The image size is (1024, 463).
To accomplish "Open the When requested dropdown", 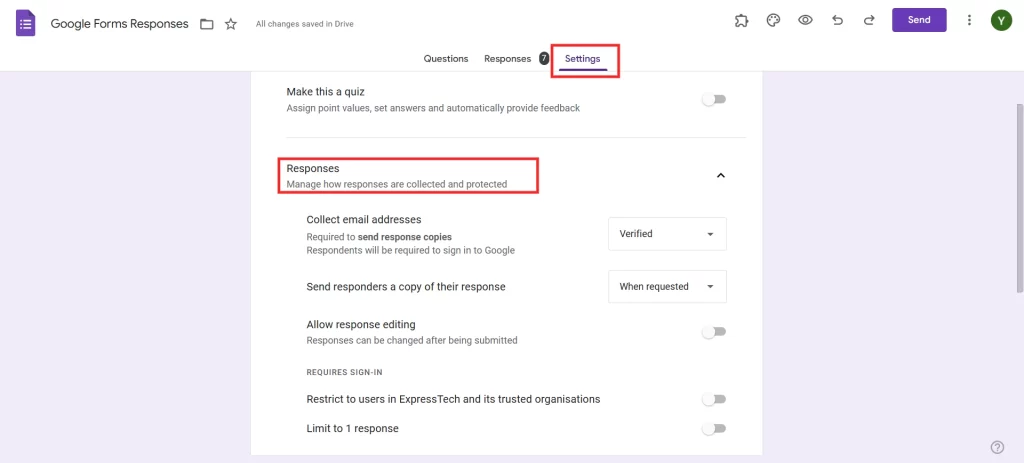I will 667,287.
